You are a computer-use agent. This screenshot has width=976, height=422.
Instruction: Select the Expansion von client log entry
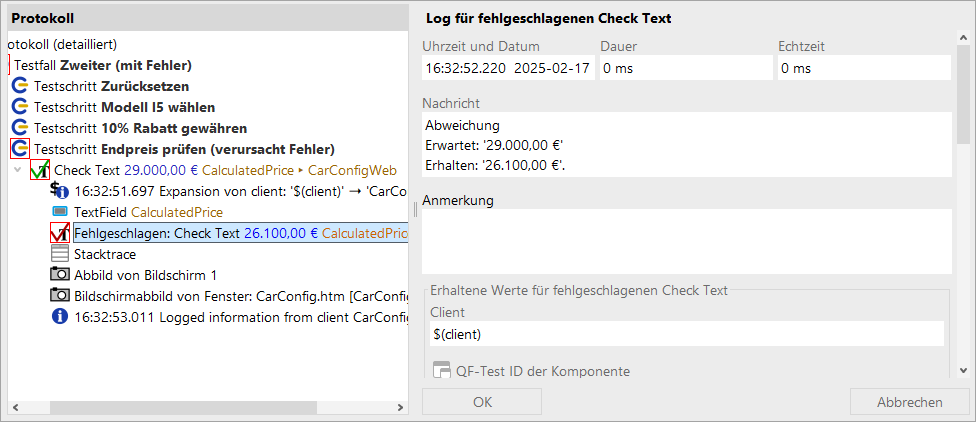[x=240, y=190]
